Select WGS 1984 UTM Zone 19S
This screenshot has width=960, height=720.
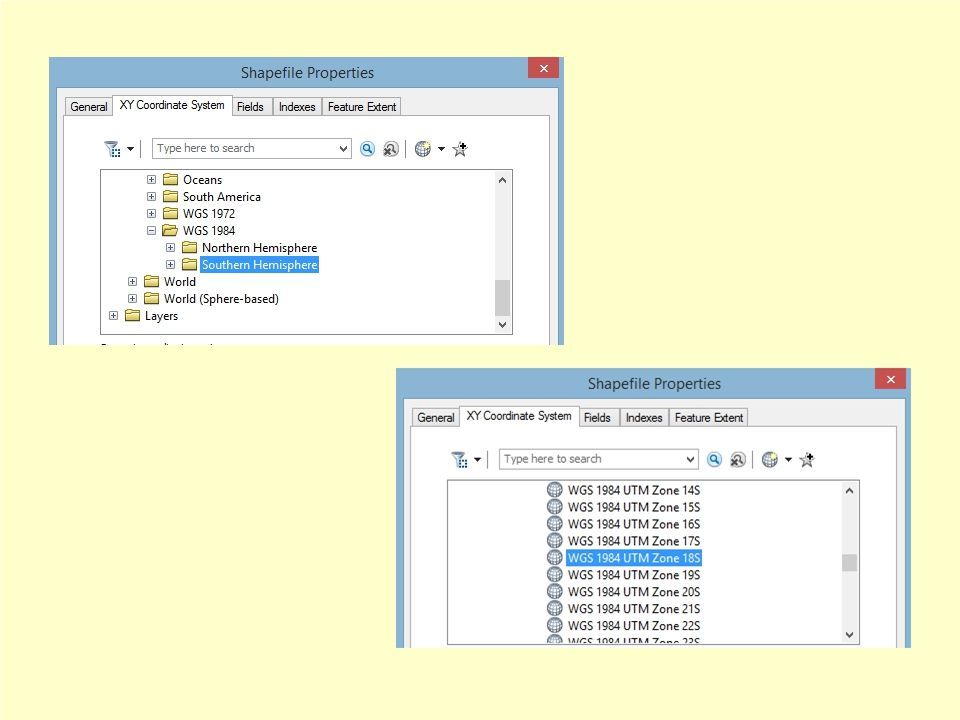(x=634, y=575)
